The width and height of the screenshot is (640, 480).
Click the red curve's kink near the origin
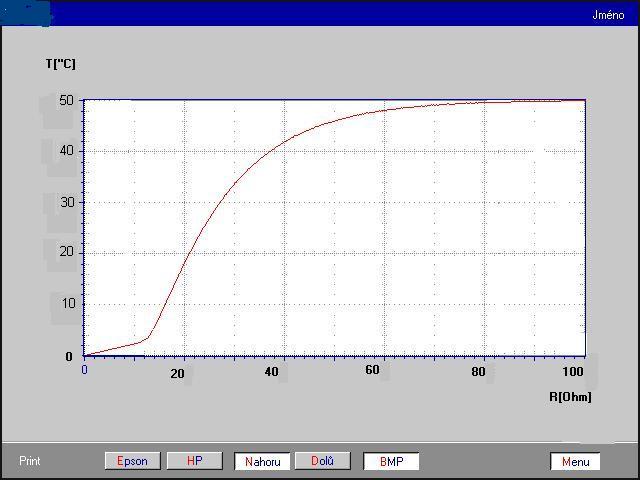pyautogui.click(x=148, y=337)
